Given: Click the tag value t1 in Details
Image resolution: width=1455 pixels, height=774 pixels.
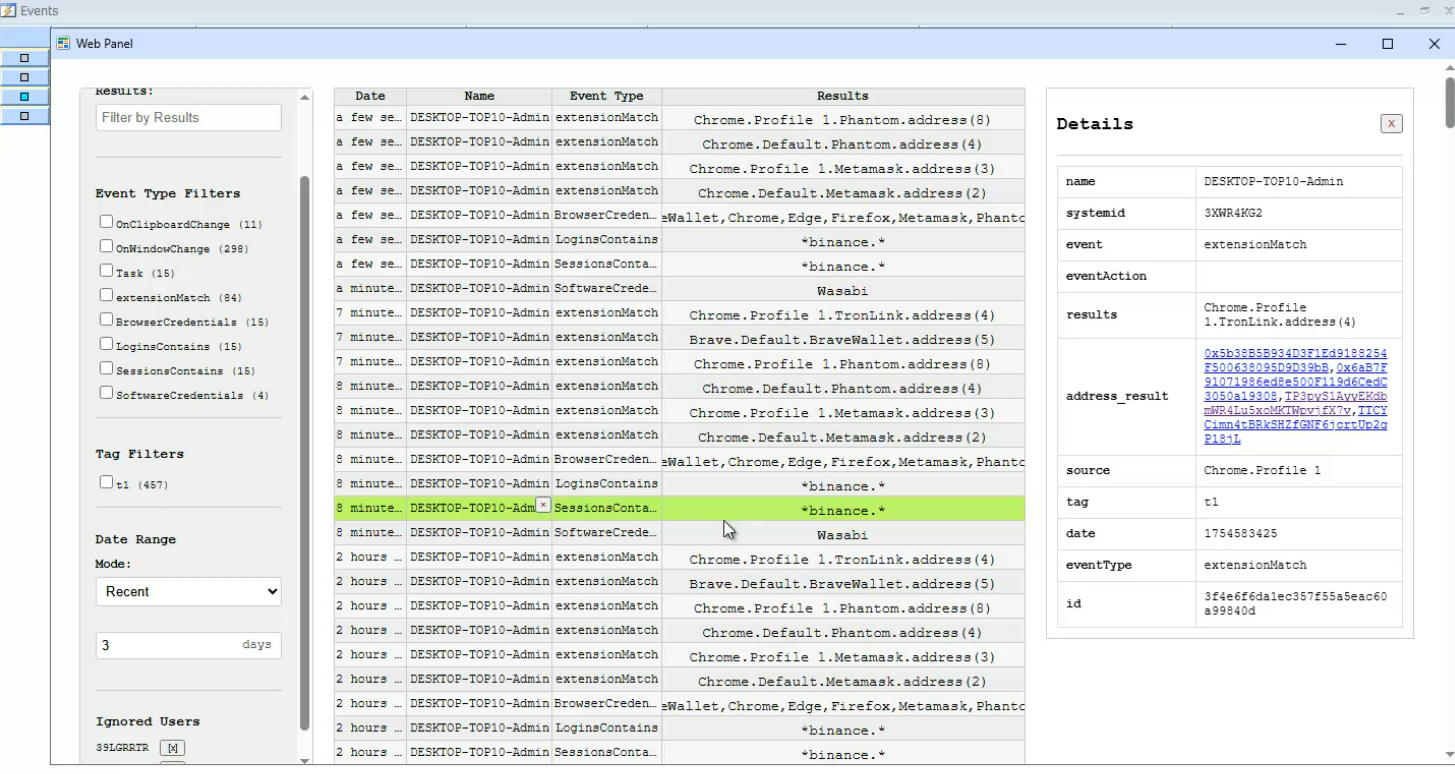Looking at the screenshot, I should coord(1211,502).
